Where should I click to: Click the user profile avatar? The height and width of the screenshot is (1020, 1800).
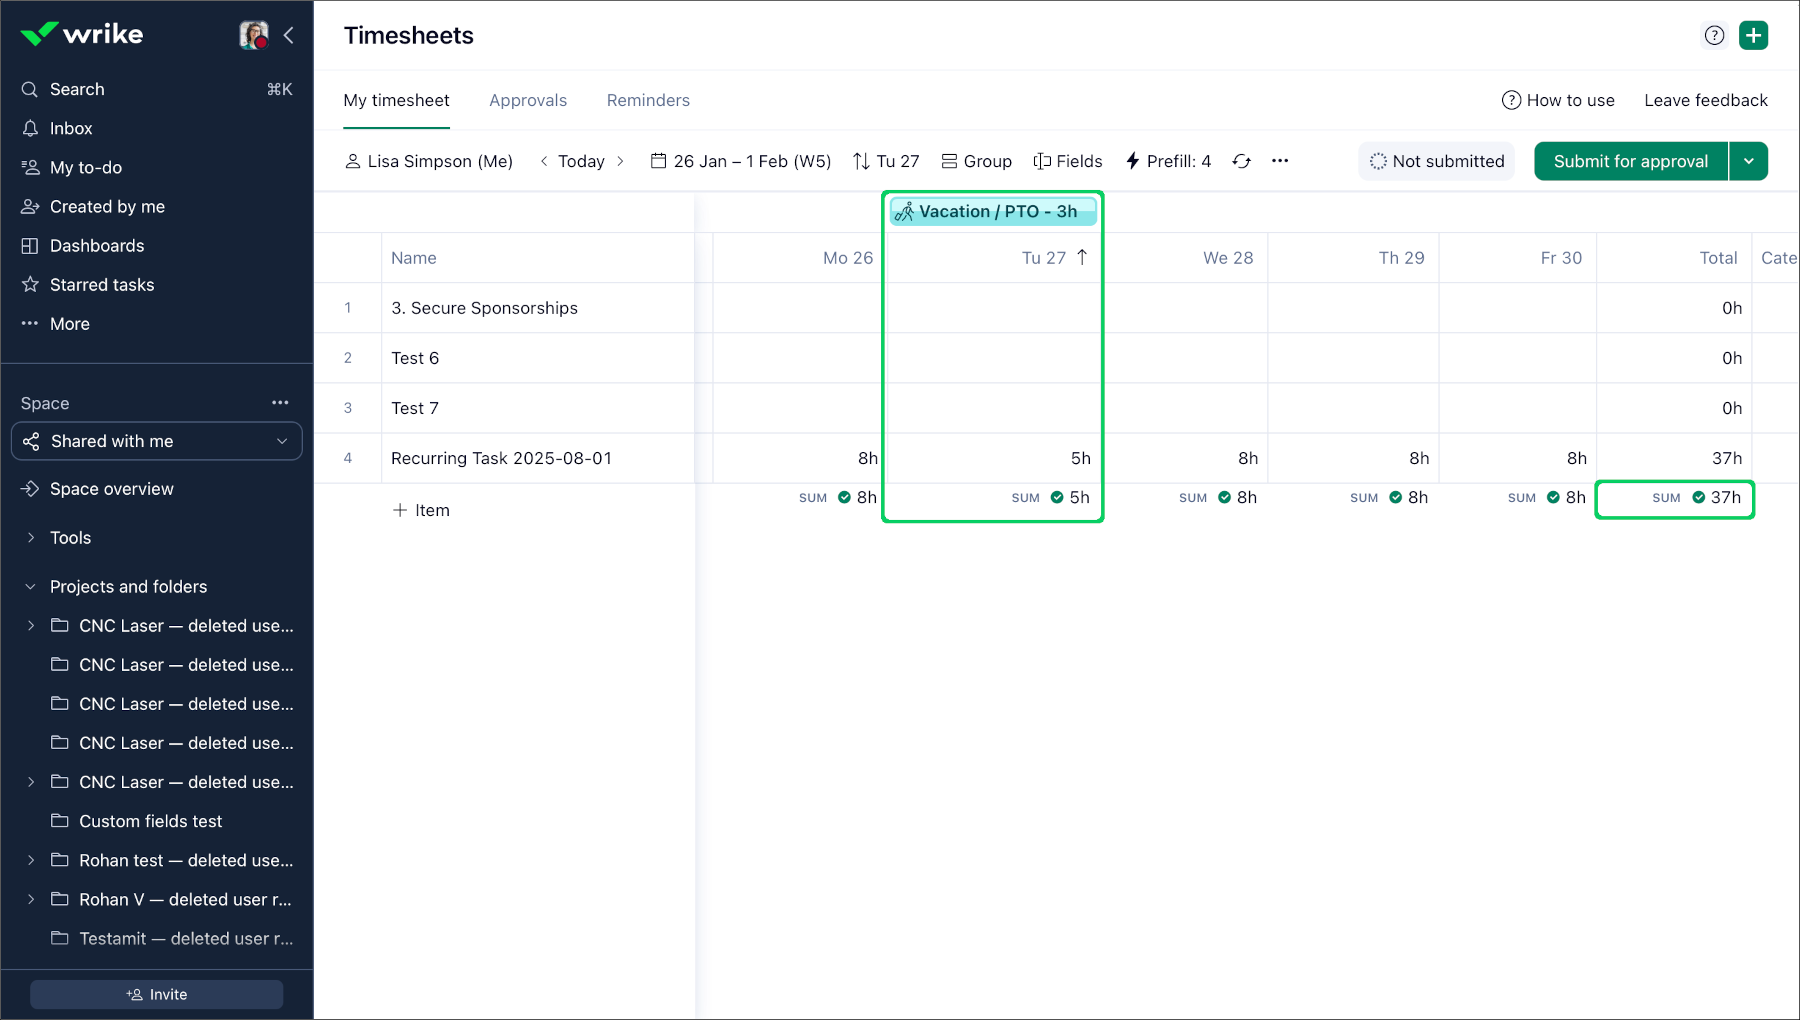point(254,35)
